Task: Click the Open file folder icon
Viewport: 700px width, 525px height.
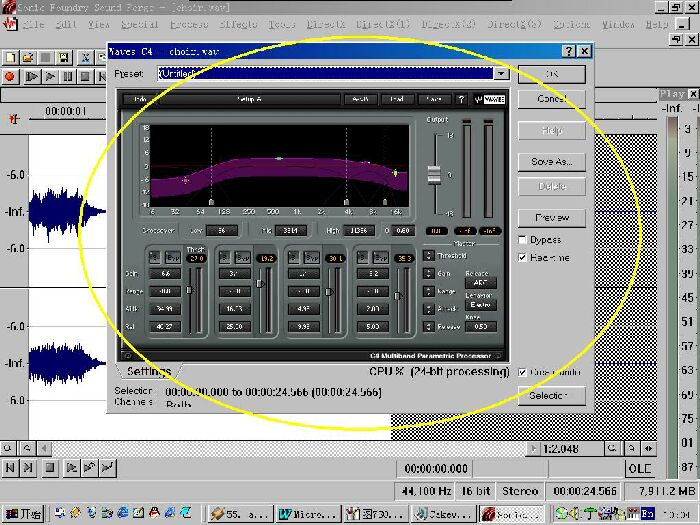Action: click(x=28, y=58)
